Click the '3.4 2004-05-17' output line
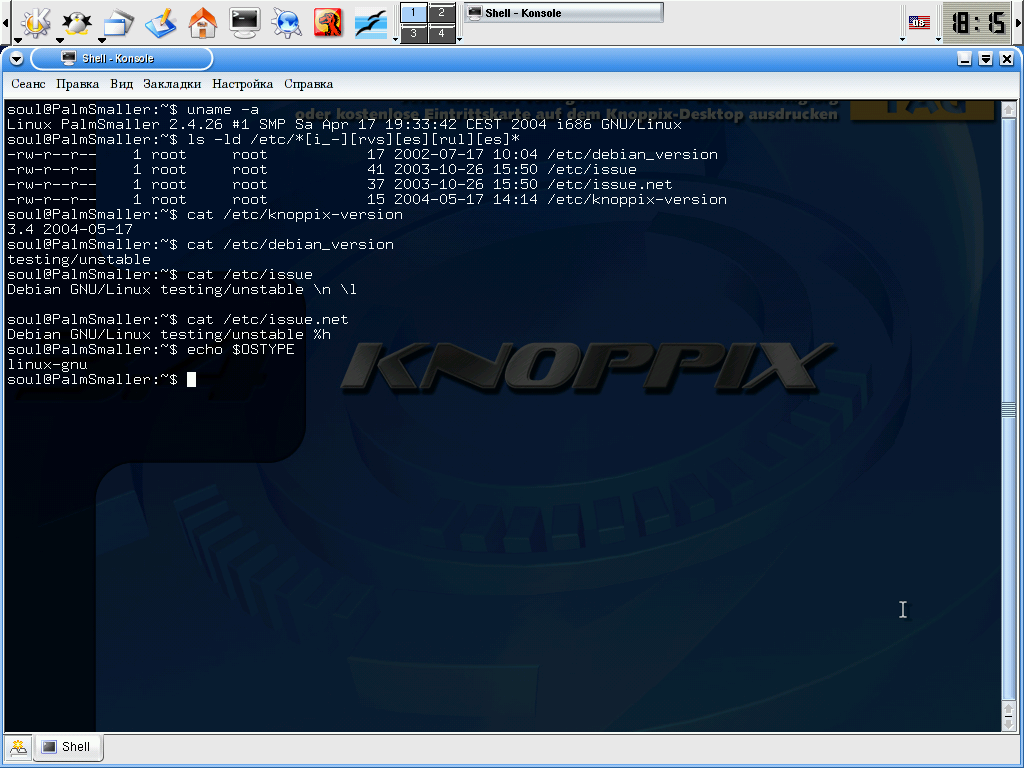The height and width of the screenshot is (768, 1024). click(x=70, y=230)
